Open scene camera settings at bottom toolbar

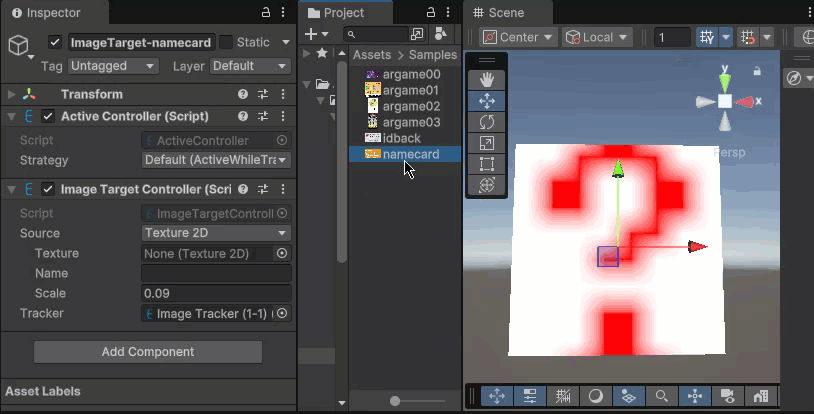tap(728, 396)
